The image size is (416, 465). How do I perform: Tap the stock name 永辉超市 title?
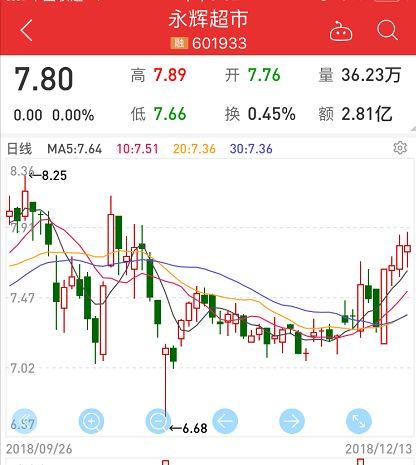point(208,18)
